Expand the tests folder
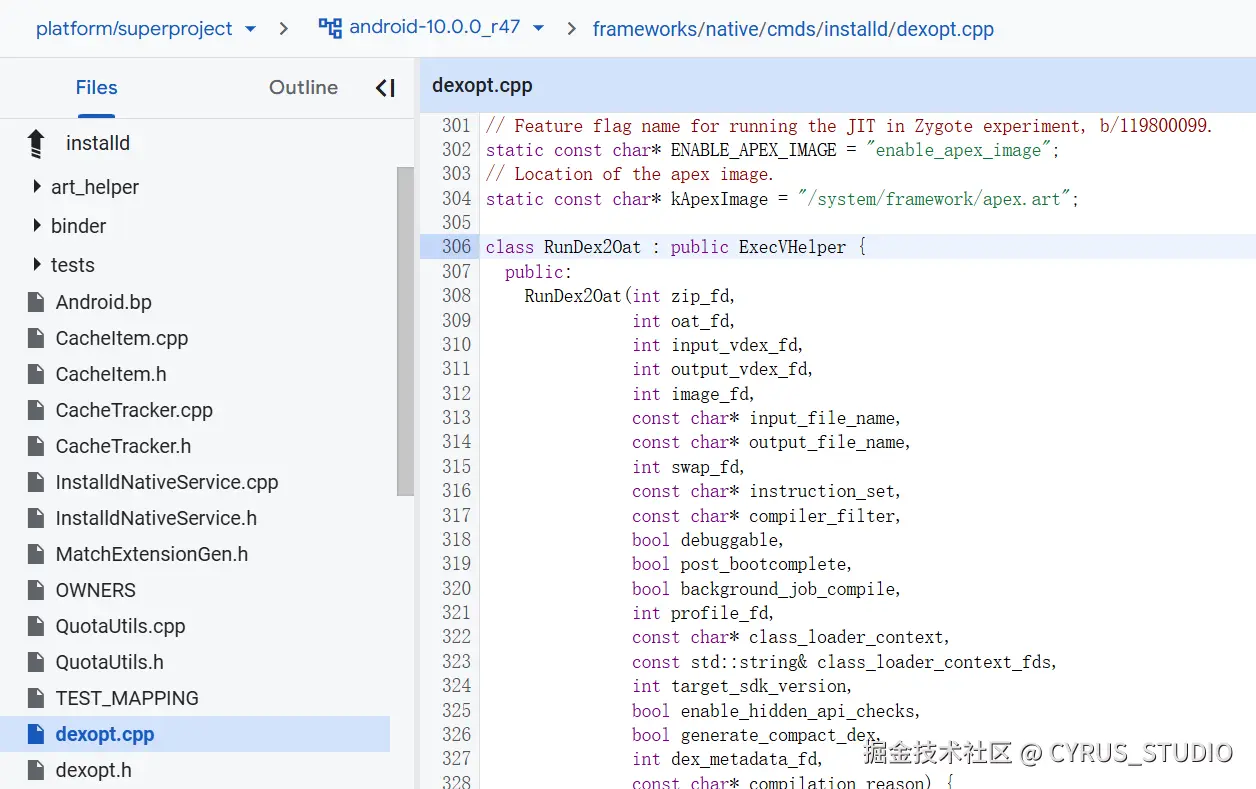The height and width of the screenshot is (789, 1256). (37, 264)
